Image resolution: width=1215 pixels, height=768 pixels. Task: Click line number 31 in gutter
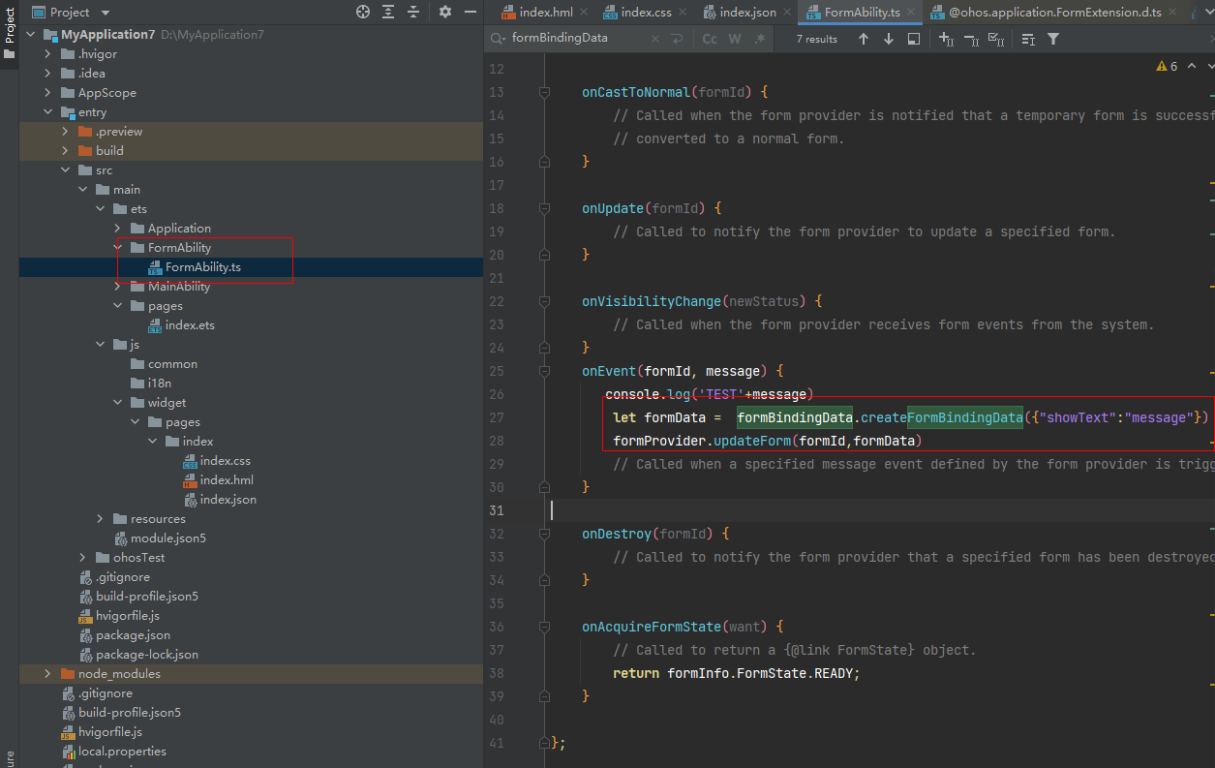(497, 510)
